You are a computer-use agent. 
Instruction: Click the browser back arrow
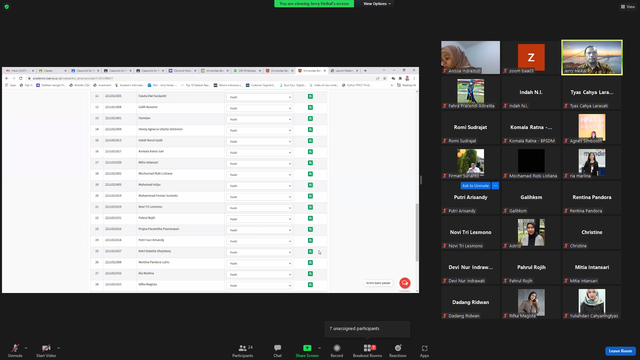[x=7, y=78]
